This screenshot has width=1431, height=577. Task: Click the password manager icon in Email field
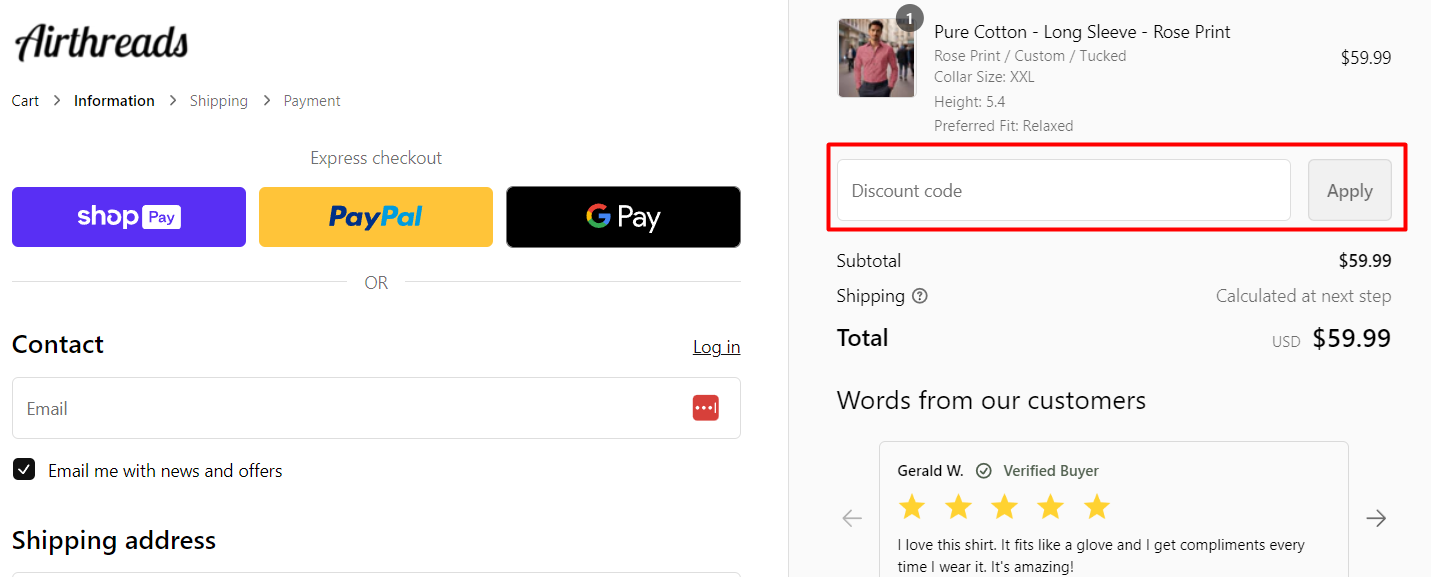pyautogui.click(x=706, y=408)
